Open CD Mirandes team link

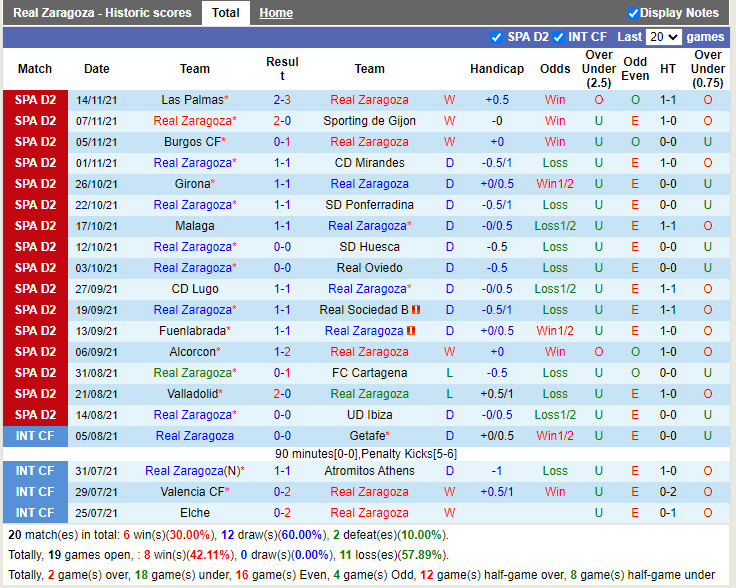[x=369, y=163]
